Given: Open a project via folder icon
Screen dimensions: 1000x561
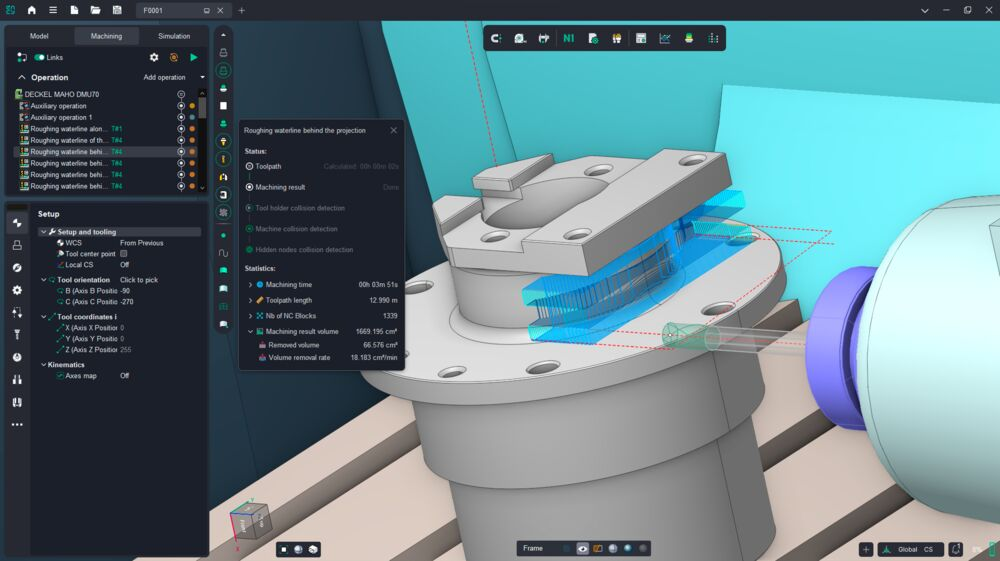Looking at the screenshot, I should pyautogui.click(x=95, y=10).
